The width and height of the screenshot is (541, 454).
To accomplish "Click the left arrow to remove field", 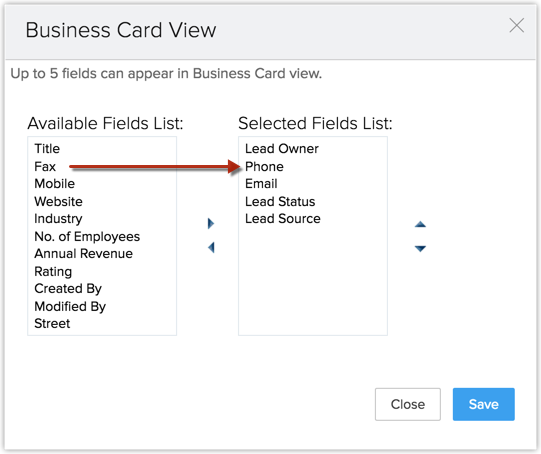I will [211, 247].
